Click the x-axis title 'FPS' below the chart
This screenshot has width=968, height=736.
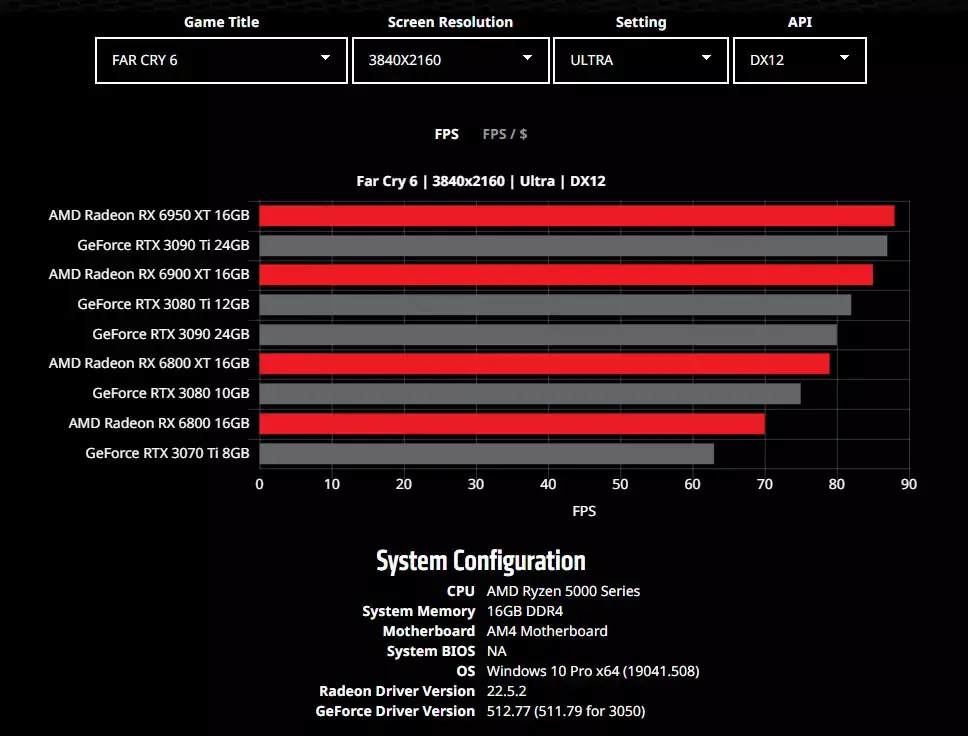click(x=584, y=511)
